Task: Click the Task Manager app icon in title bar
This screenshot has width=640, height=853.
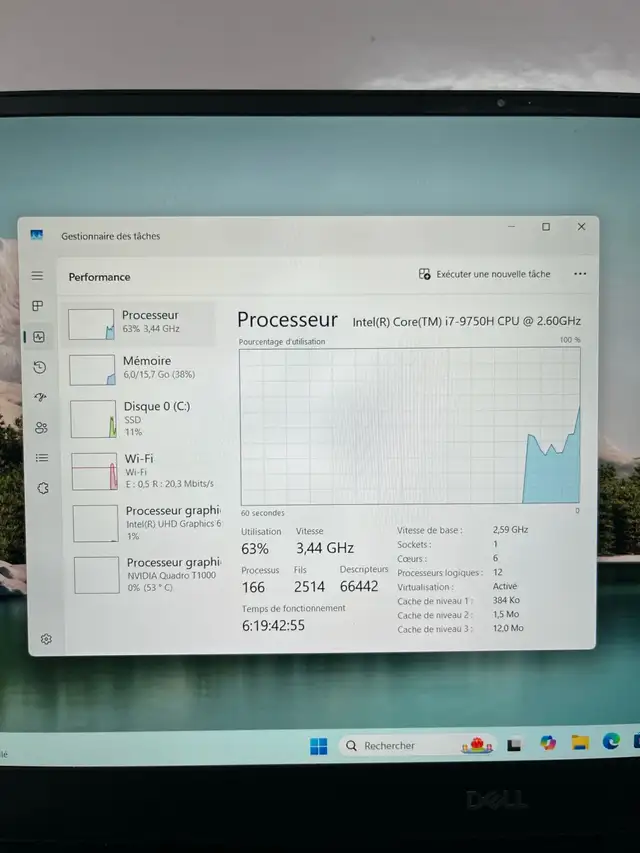Action: coord(36,235)
